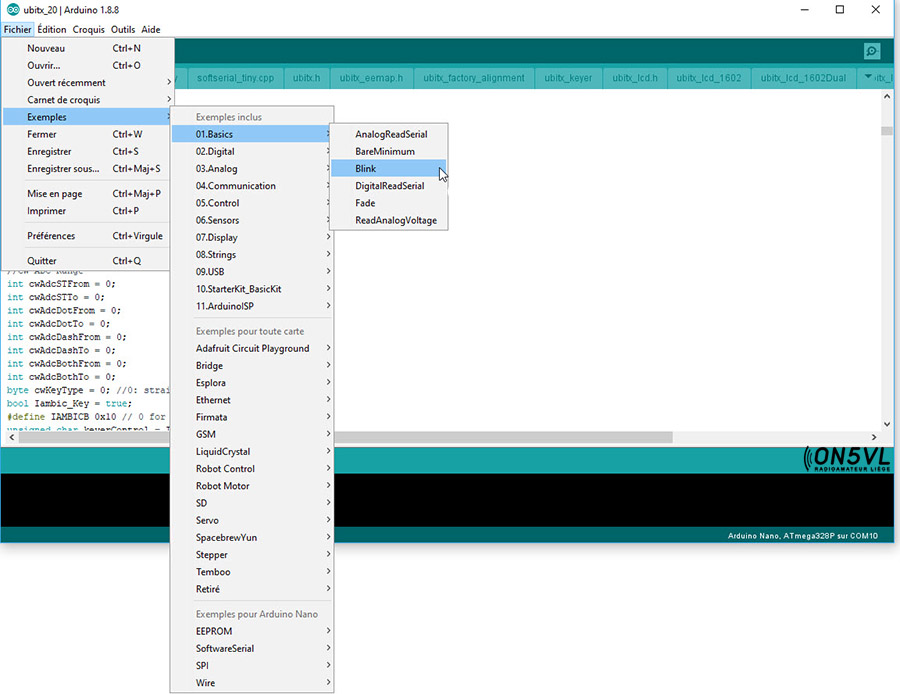
Task: Open Robot Motor examples
Action: click(x=251, y=486)
